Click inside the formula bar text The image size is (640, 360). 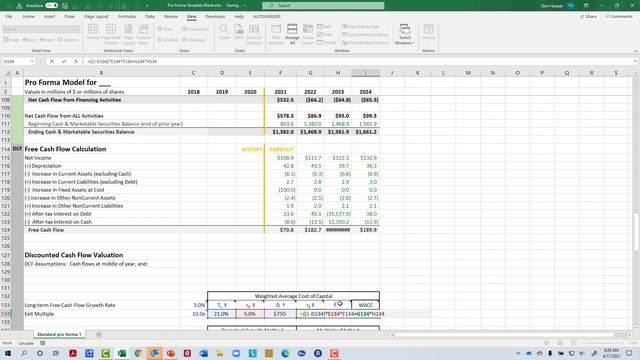[122, 61]
